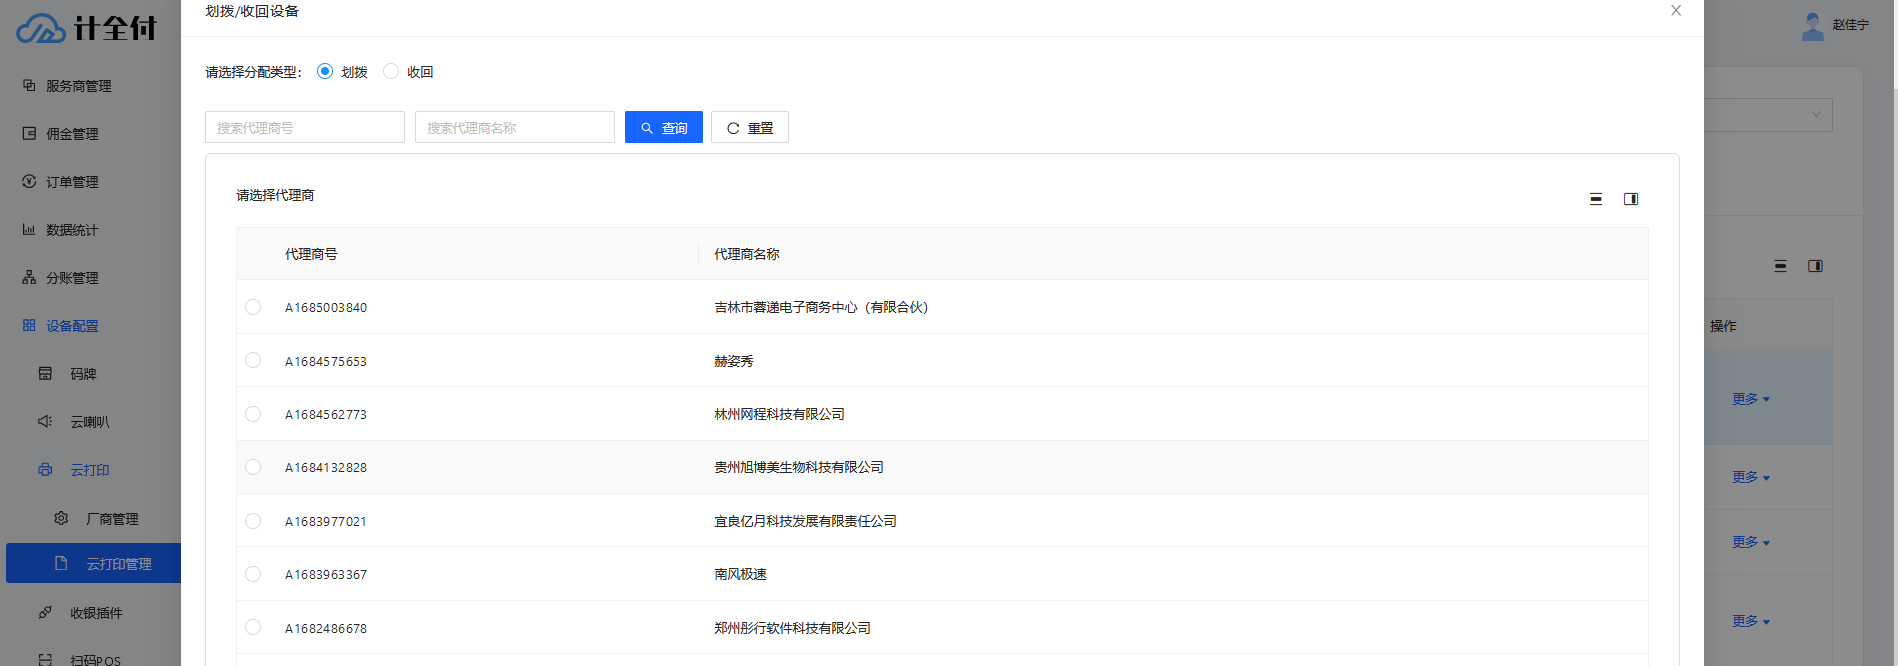
Task: Select agent A1685003840 radio button
Action: [253, 307]
